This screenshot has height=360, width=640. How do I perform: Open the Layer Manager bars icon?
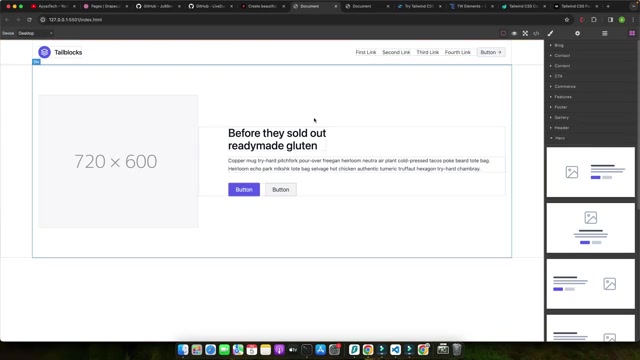point(605,33)
